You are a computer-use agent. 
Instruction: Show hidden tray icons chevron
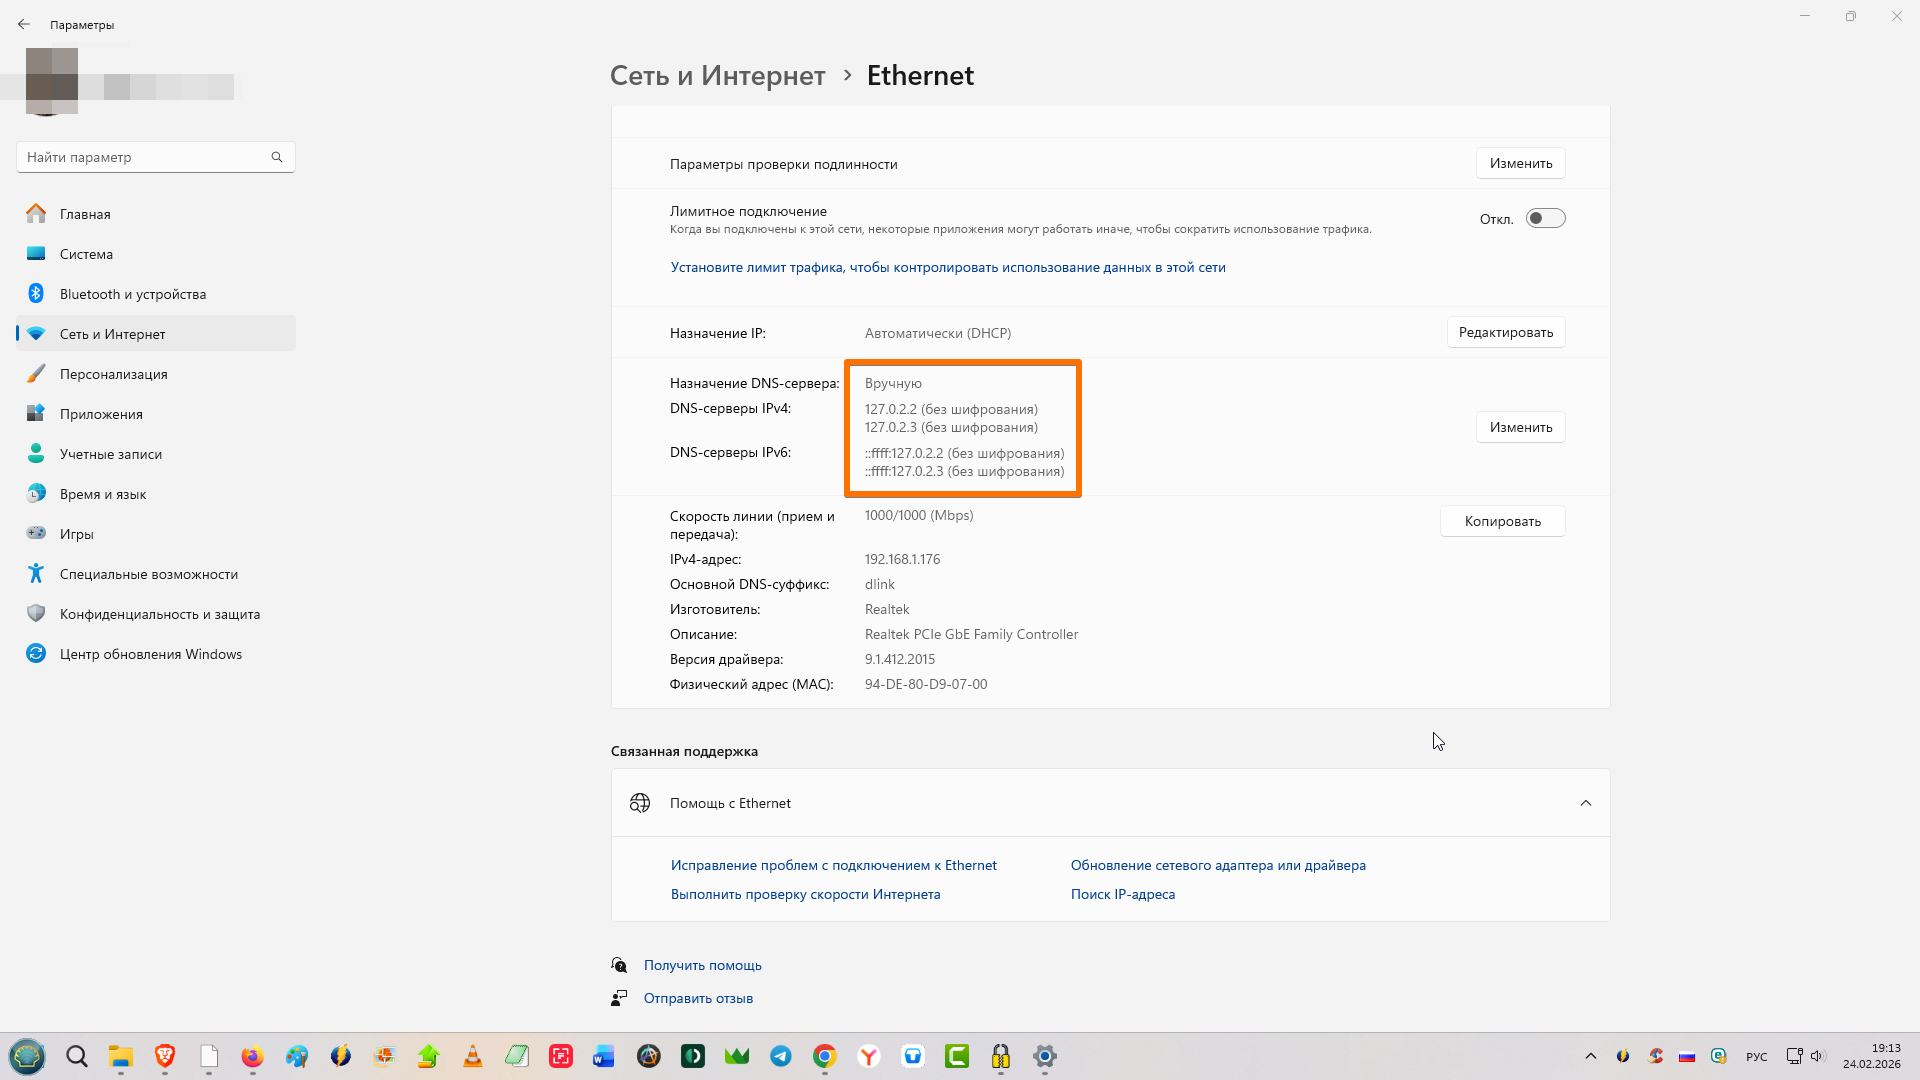coord(1590,1056)
